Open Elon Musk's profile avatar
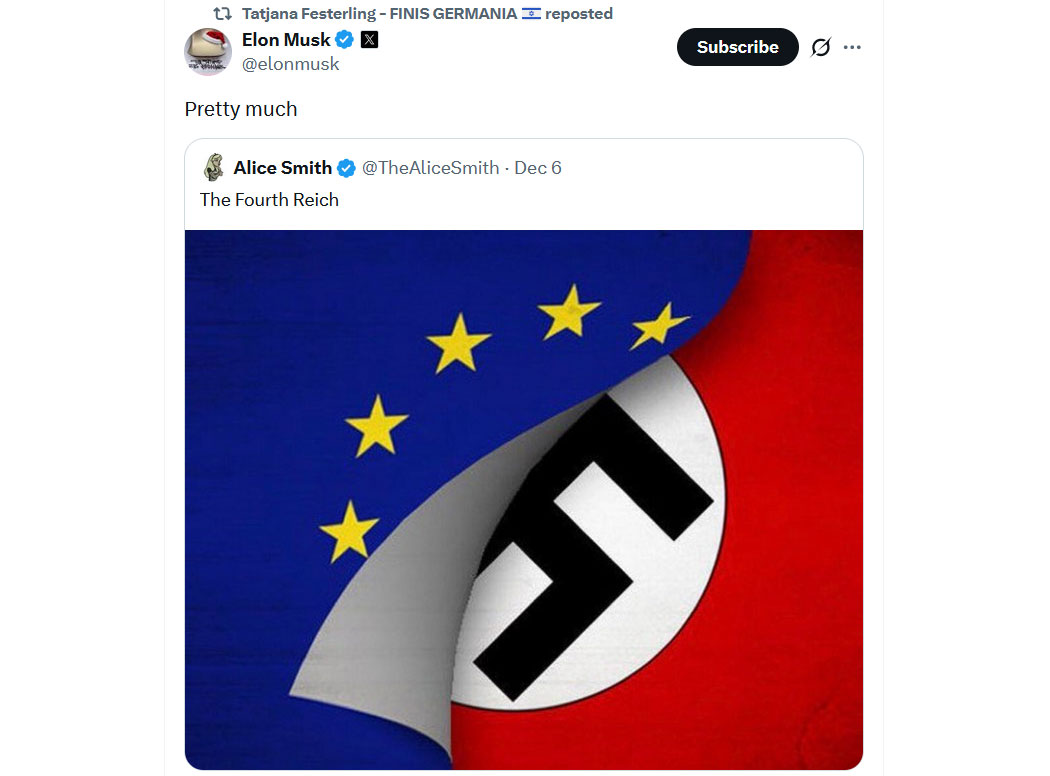Viewport: 1050px width, 776px height. click(208, 51)
